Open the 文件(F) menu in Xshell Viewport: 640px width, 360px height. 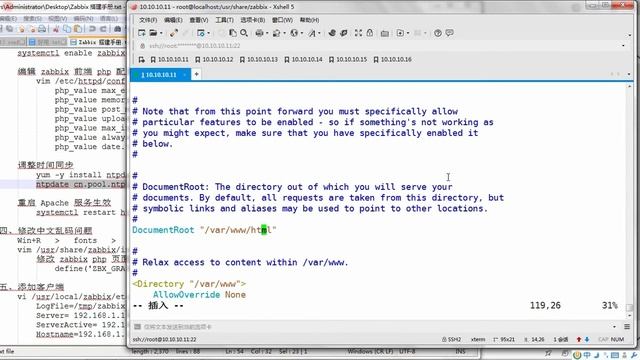148,20
